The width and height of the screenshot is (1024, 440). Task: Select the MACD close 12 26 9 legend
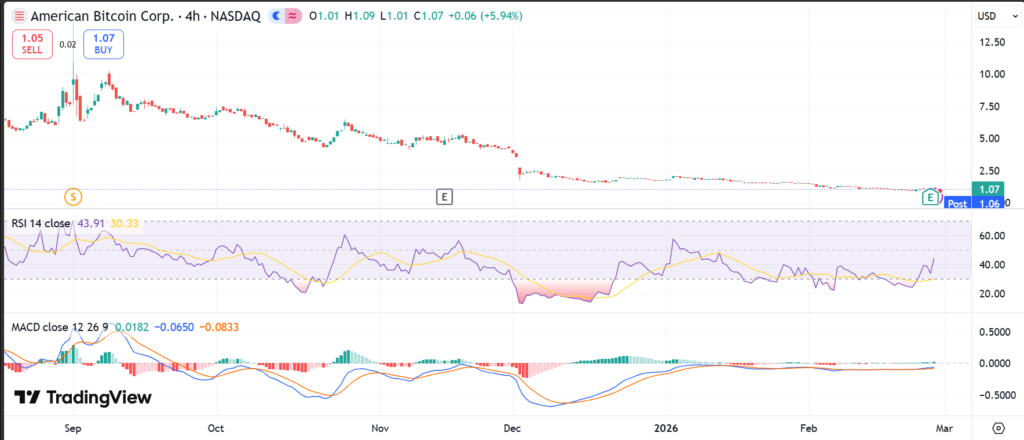(x=62, y=327)
